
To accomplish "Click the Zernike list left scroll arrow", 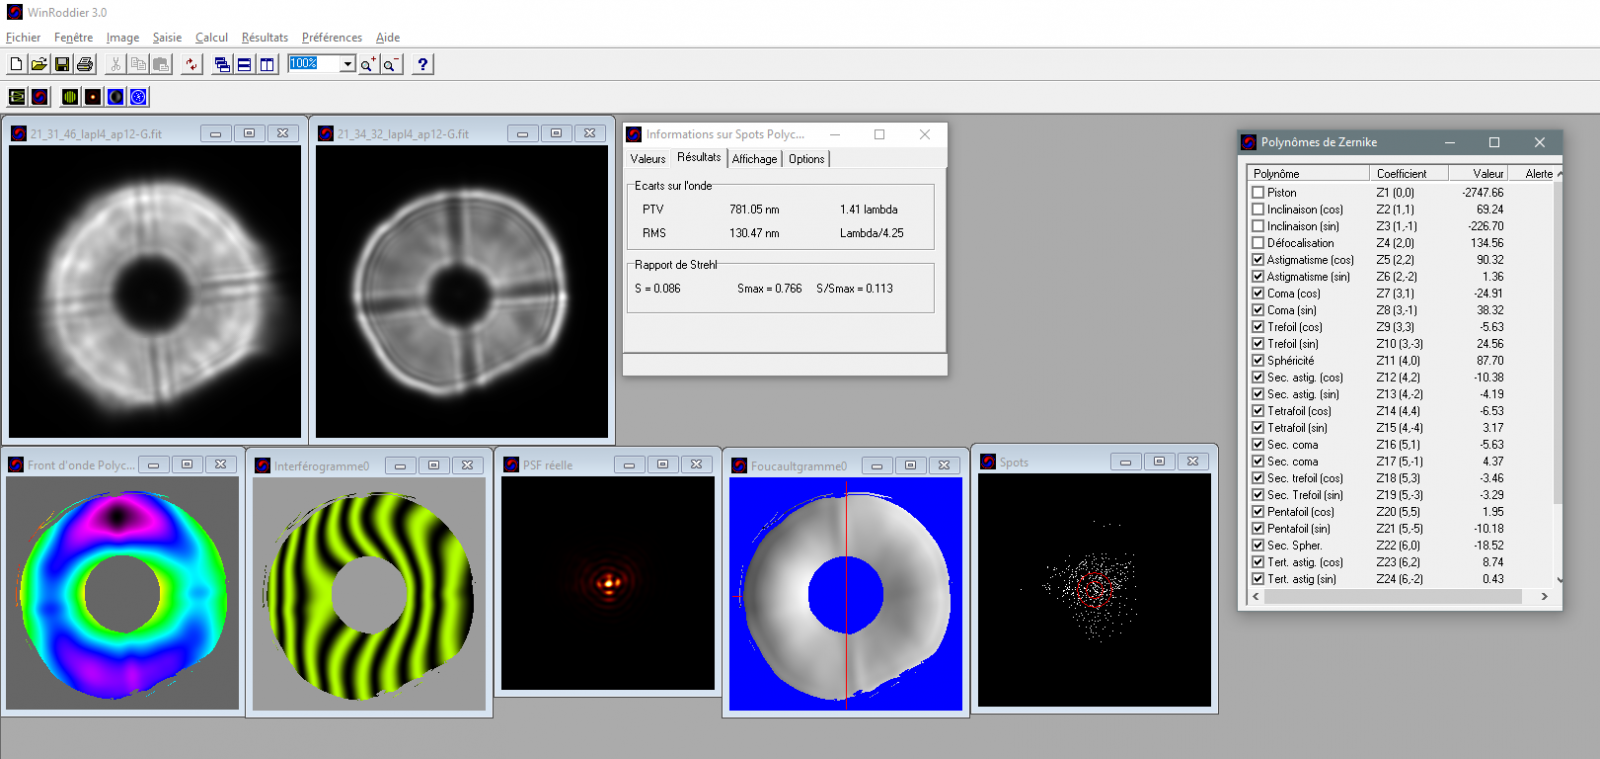I will (x=1256, y=597).
